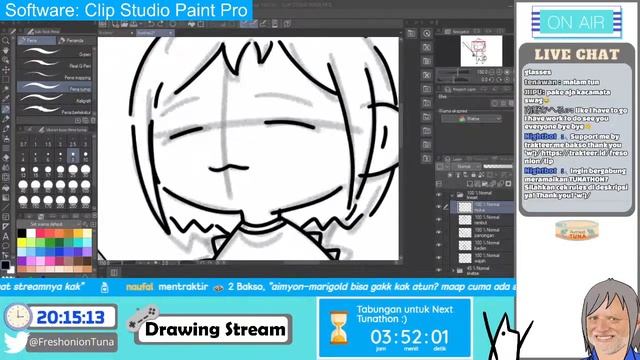Click the hourglass icon beside Tunathon timer
The image size is (640, 360).
(x=339, y=328)
